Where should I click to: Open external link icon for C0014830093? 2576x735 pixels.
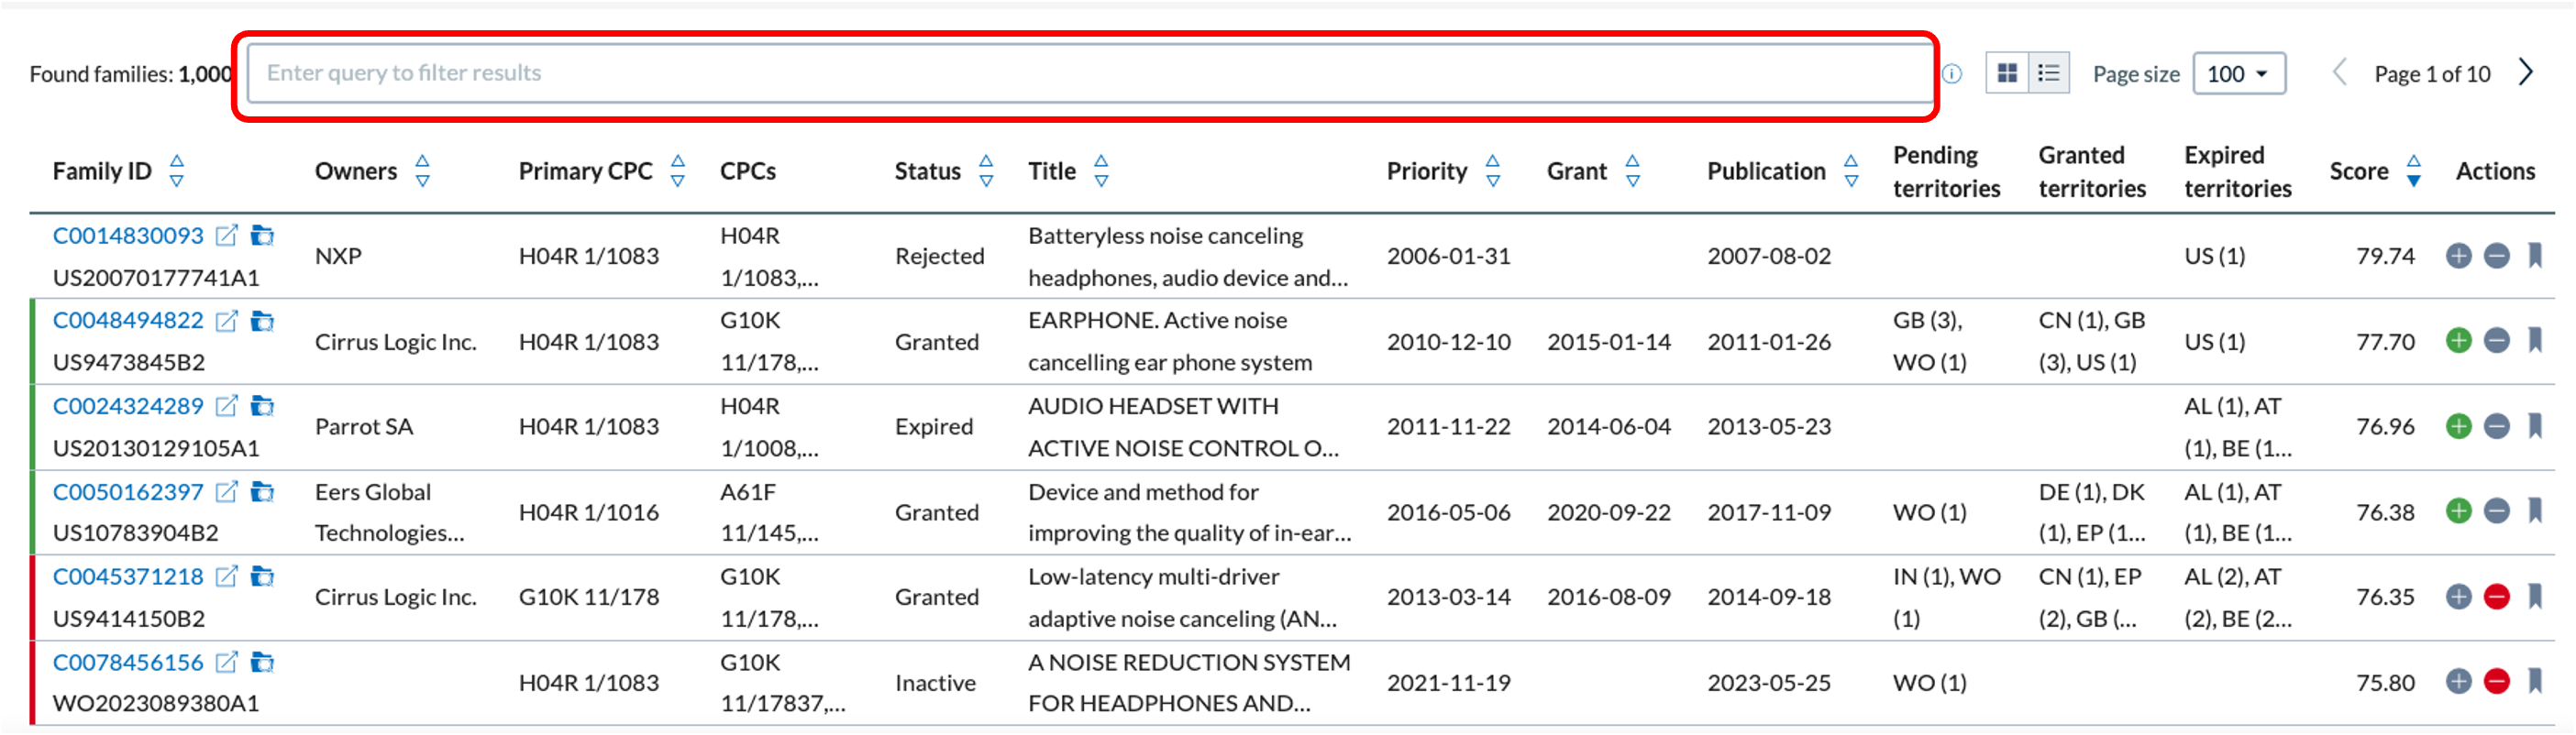point(227,235)
